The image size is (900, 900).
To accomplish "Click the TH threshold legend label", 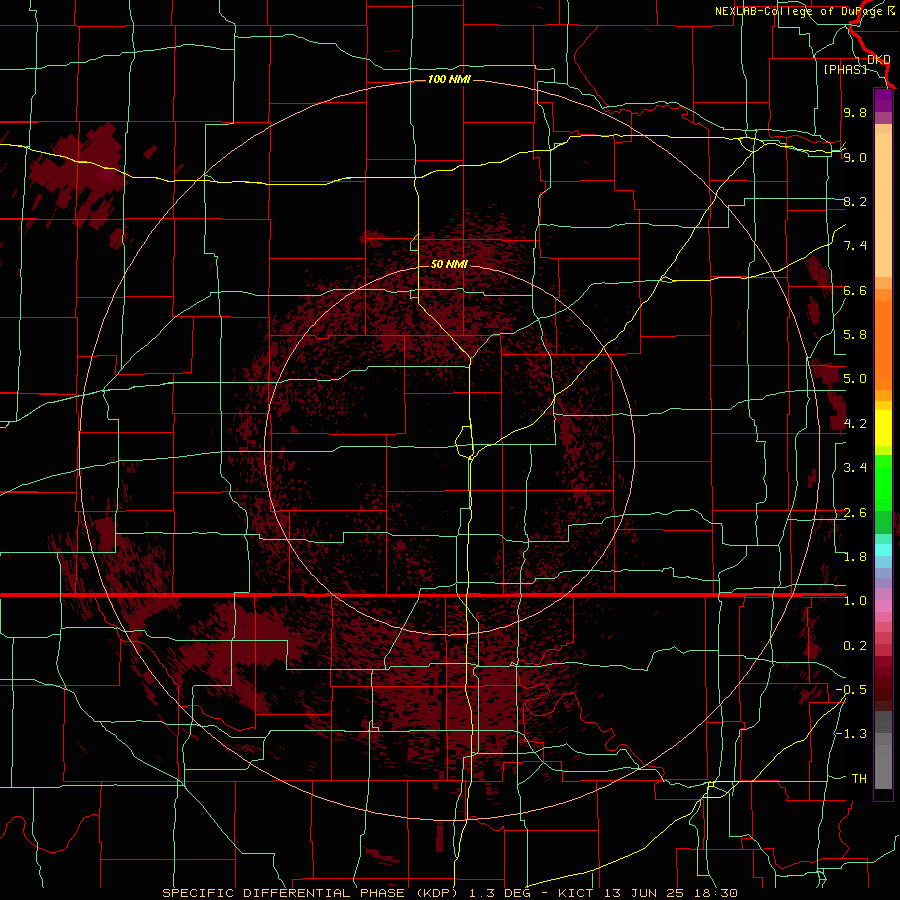I will [859, 779].
